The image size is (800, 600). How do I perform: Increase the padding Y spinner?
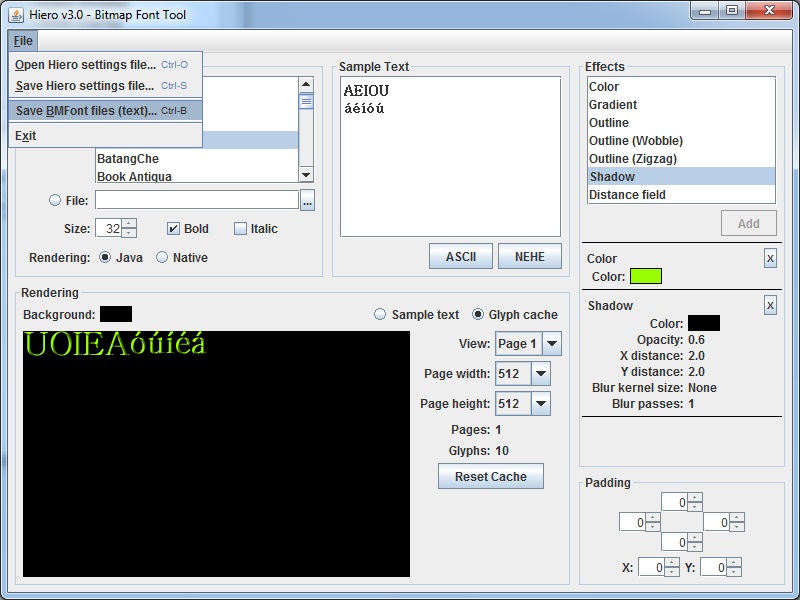point(734,563)
